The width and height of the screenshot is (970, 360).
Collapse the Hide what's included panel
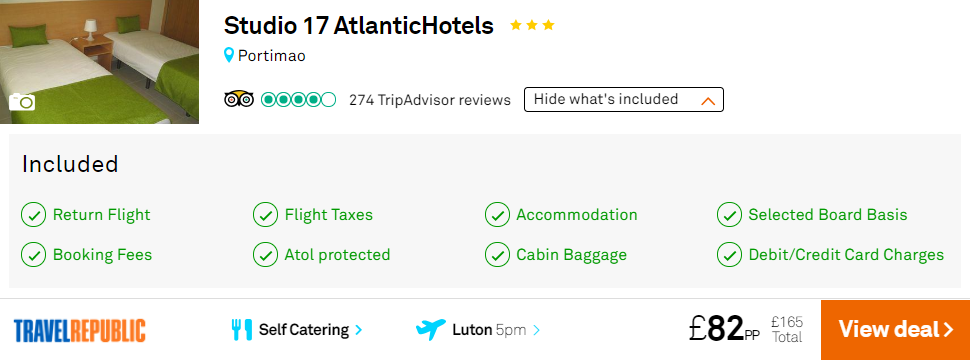point(624,100)
